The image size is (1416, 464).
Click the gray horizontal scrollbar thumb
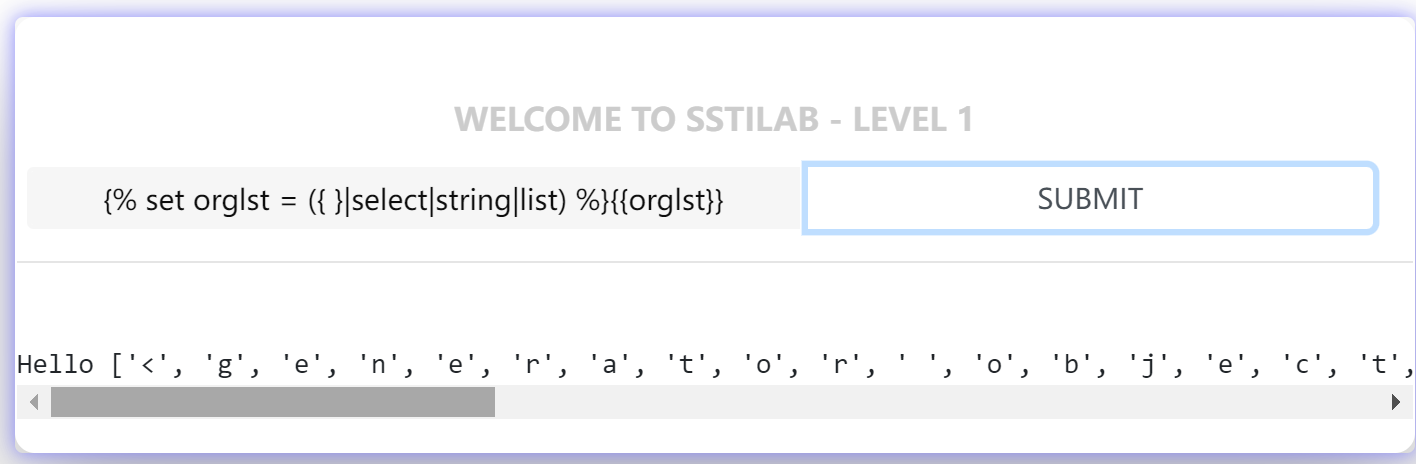point(273,402)
